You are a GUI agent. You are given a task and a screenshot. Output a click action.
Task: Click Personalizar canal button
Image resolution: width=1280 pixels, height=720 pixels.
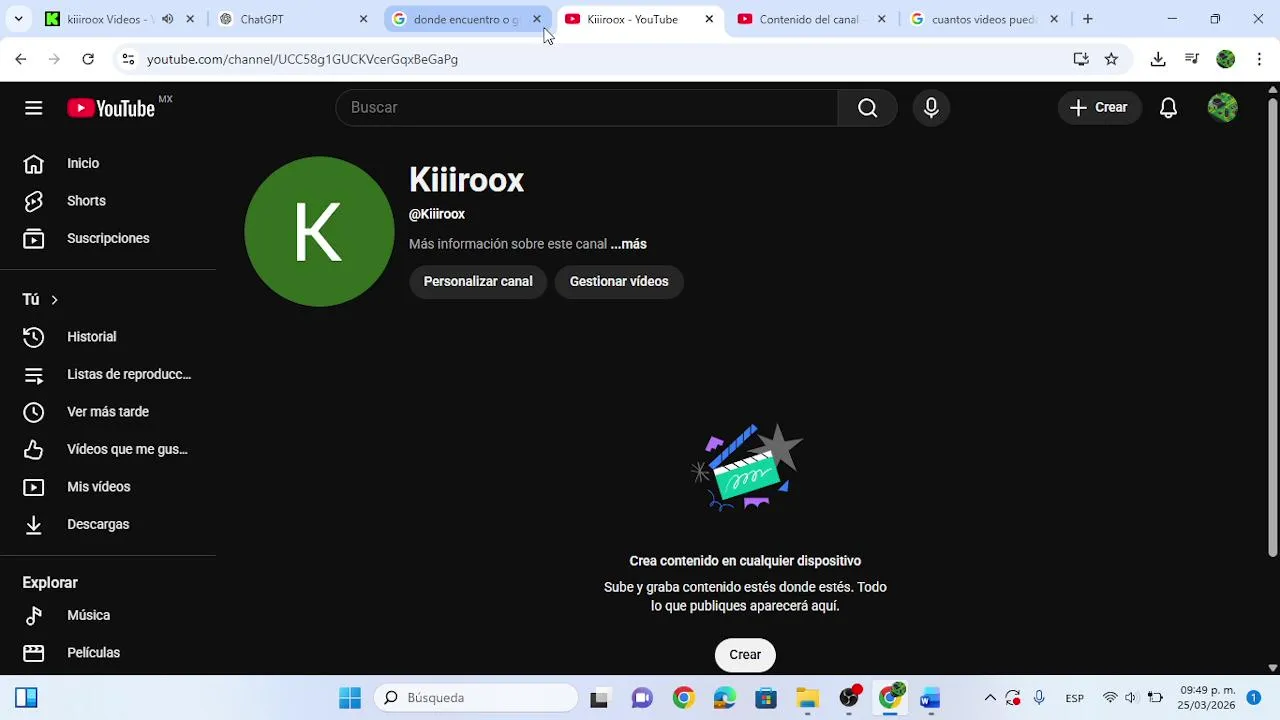coord(478,282)
